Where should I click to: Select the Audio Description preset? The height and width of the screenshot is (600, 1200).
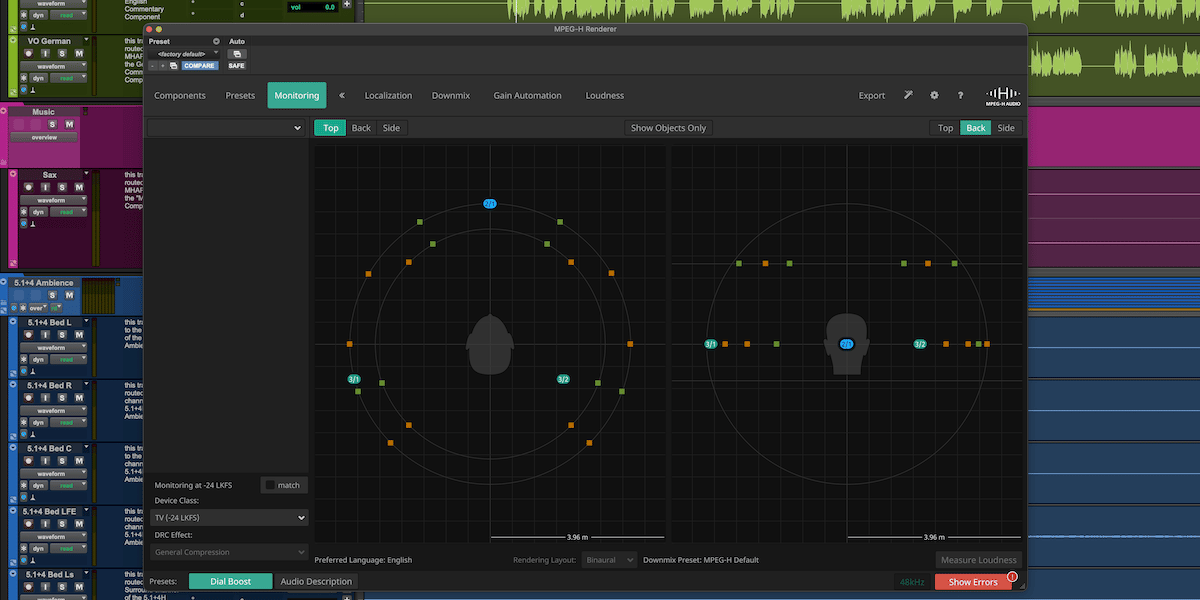point(316,582)
